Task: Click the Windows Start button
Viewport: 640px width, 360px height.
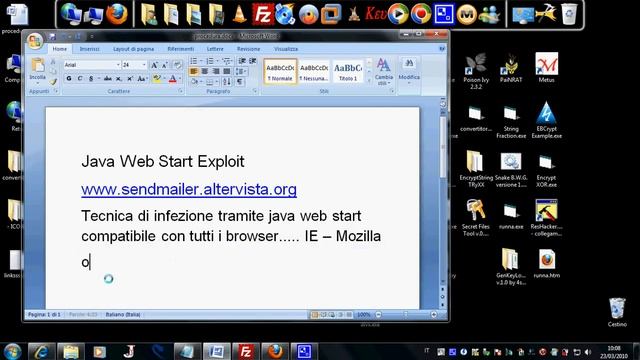Action: point(12,351)
